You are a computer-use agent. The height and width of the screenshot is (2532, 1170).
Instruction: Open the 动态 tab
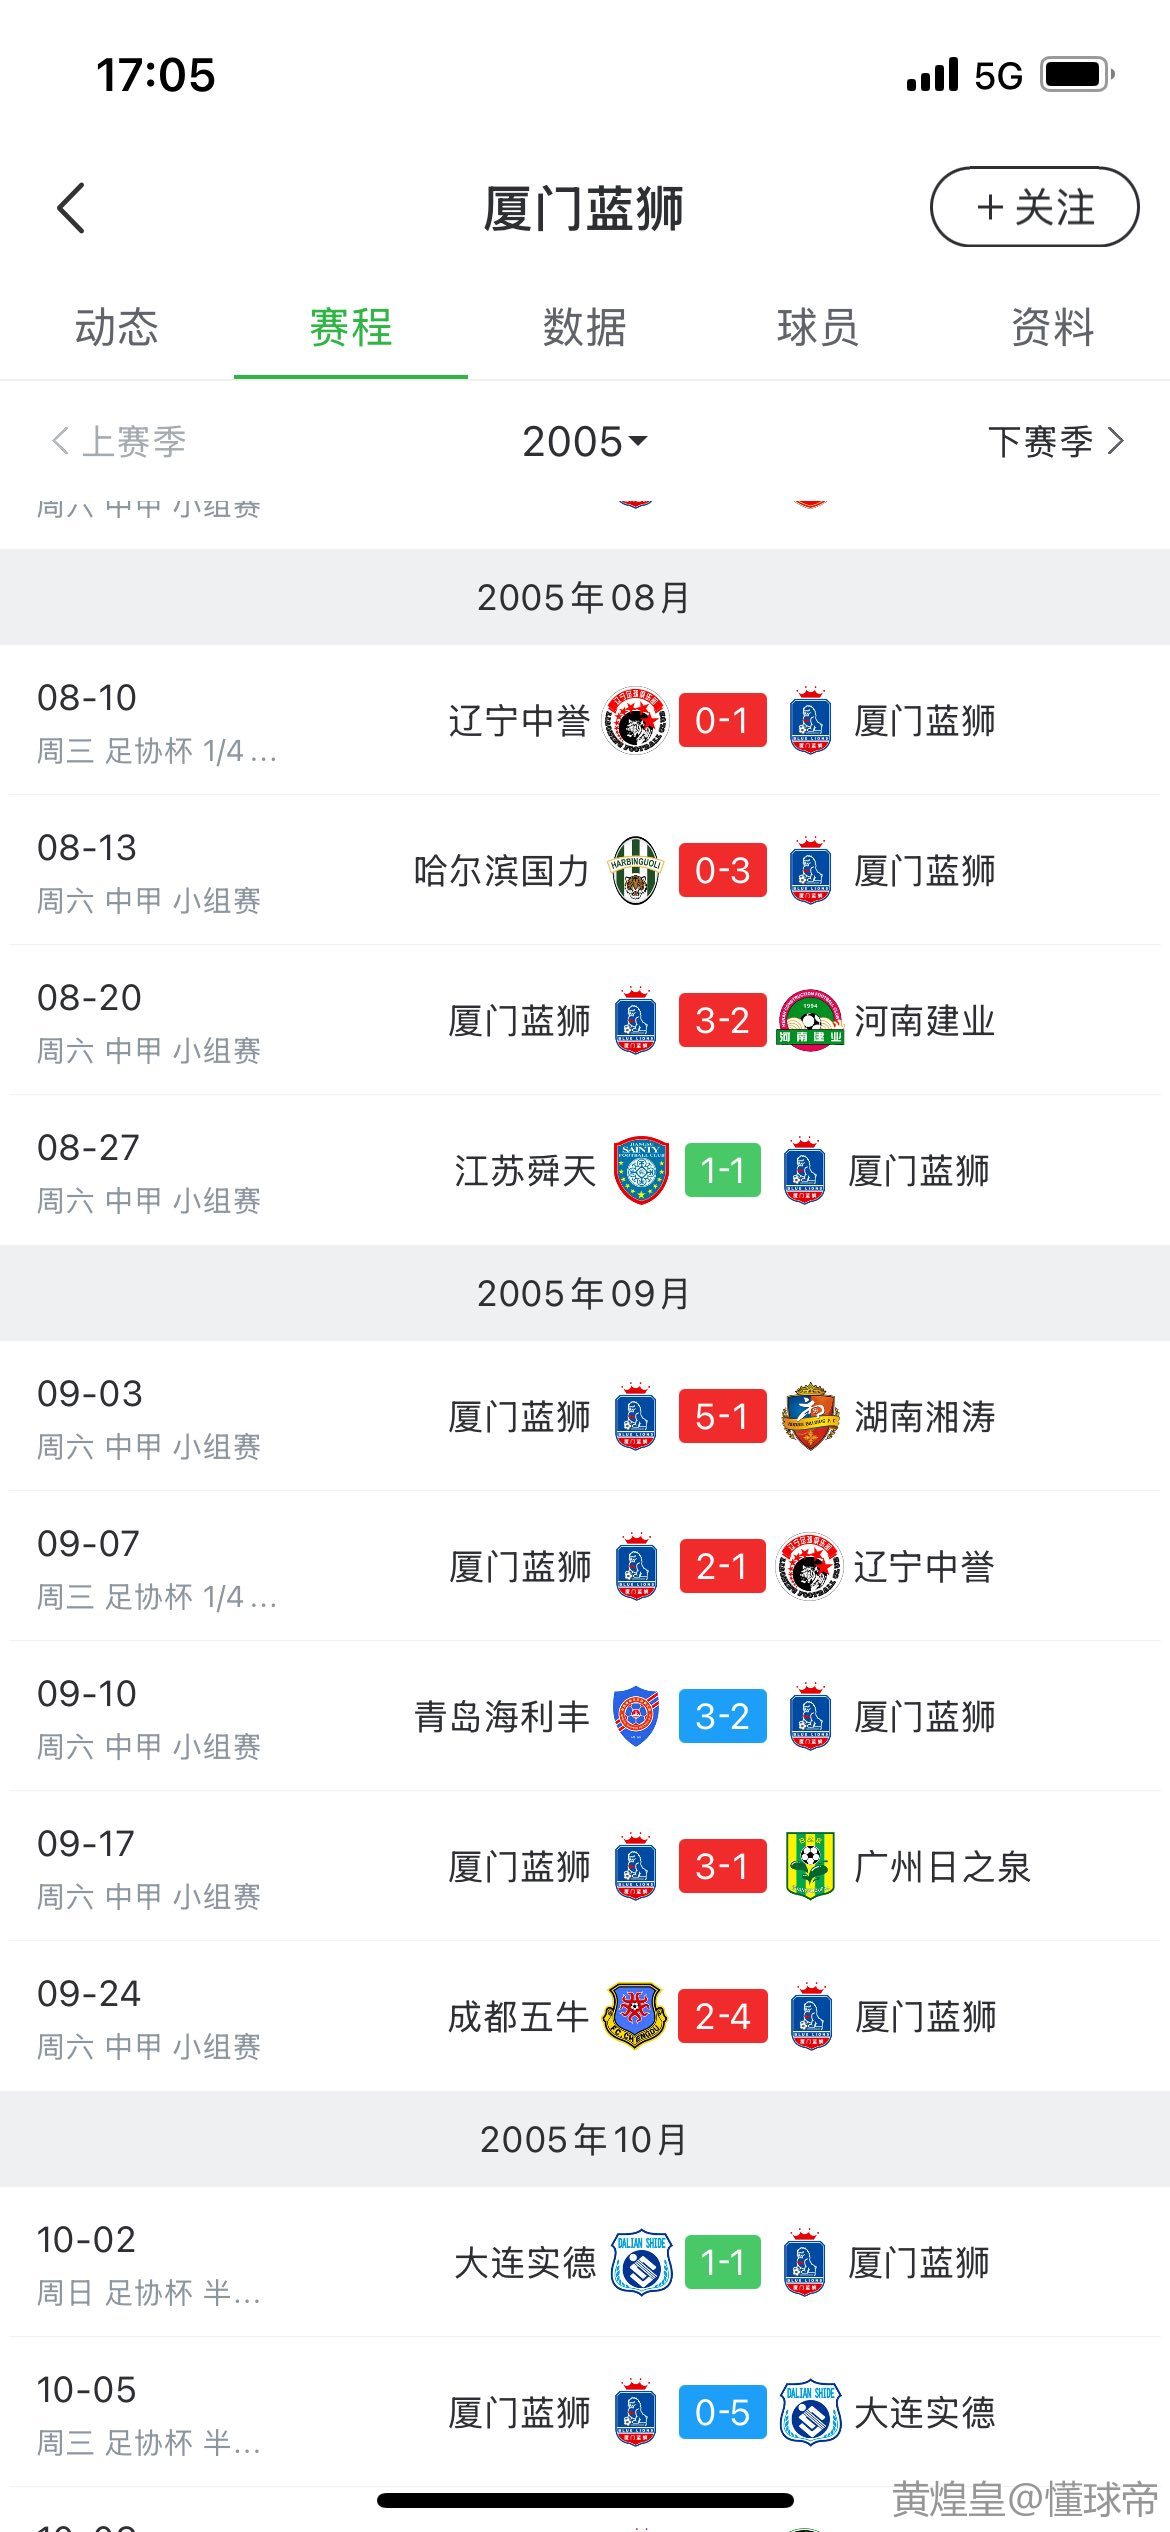(117, 327)
